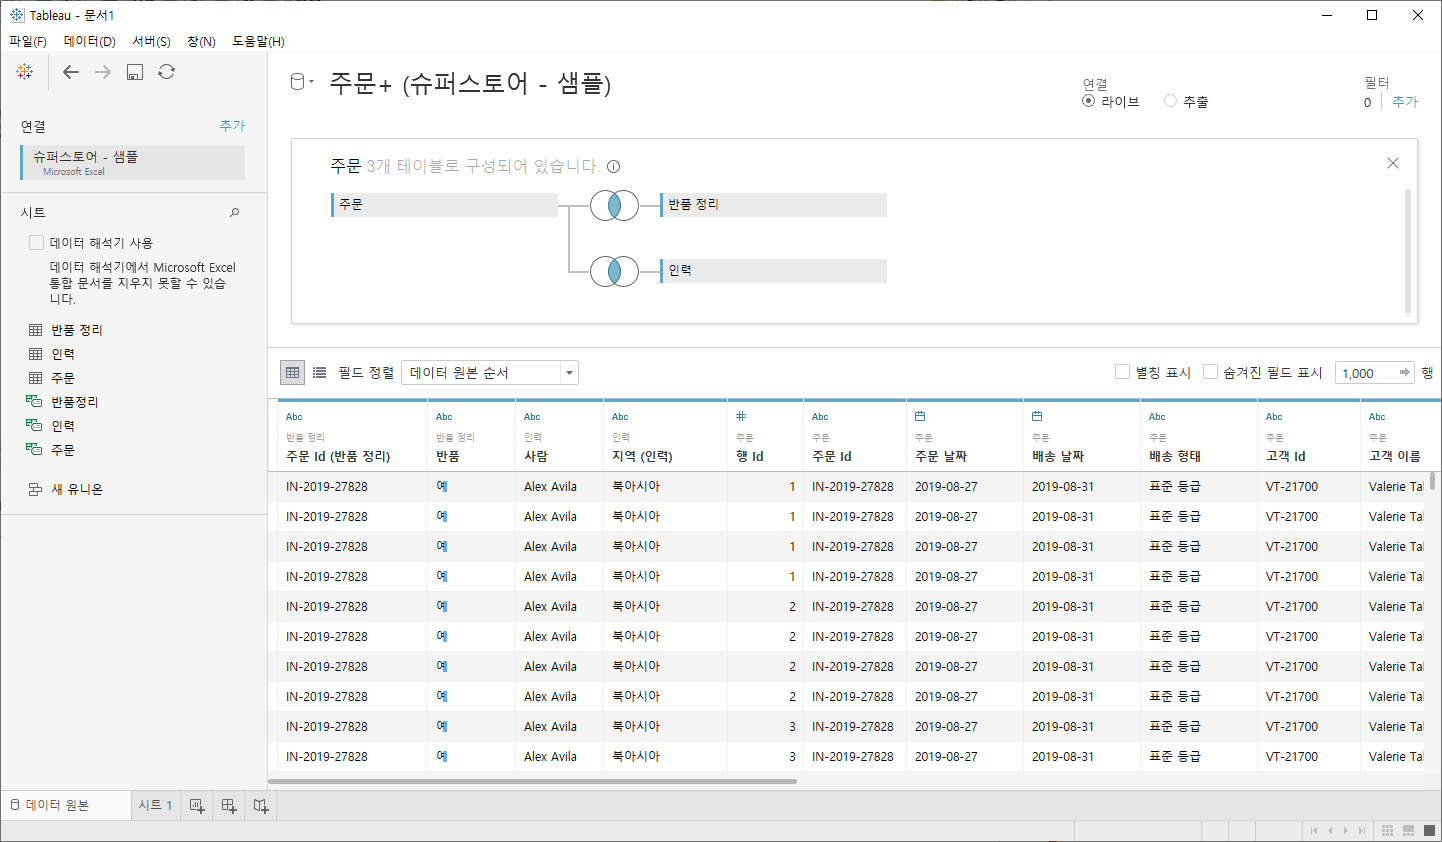Image resolution: width=1442 pixels, height=842 pixels.
Task: Open the 필드 정렬 dropdown
Action: pyautogui.click(x=490, y=373)
